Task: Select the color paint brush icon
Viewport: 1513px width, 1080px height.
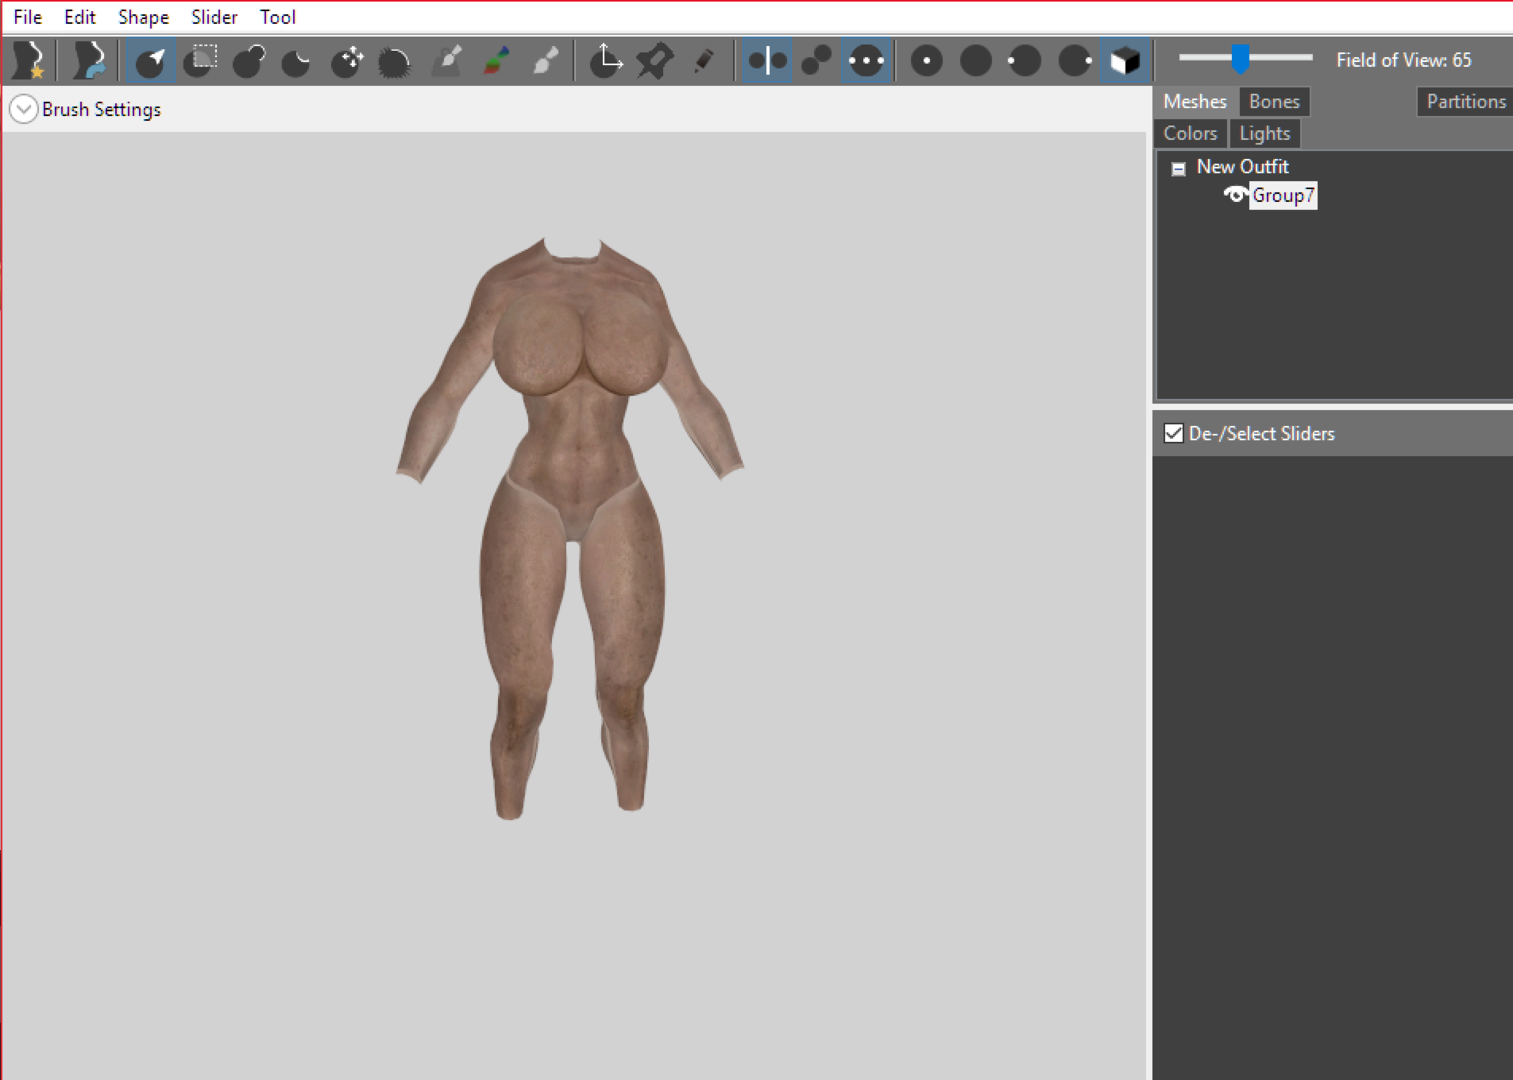Action: click(497, 61)
